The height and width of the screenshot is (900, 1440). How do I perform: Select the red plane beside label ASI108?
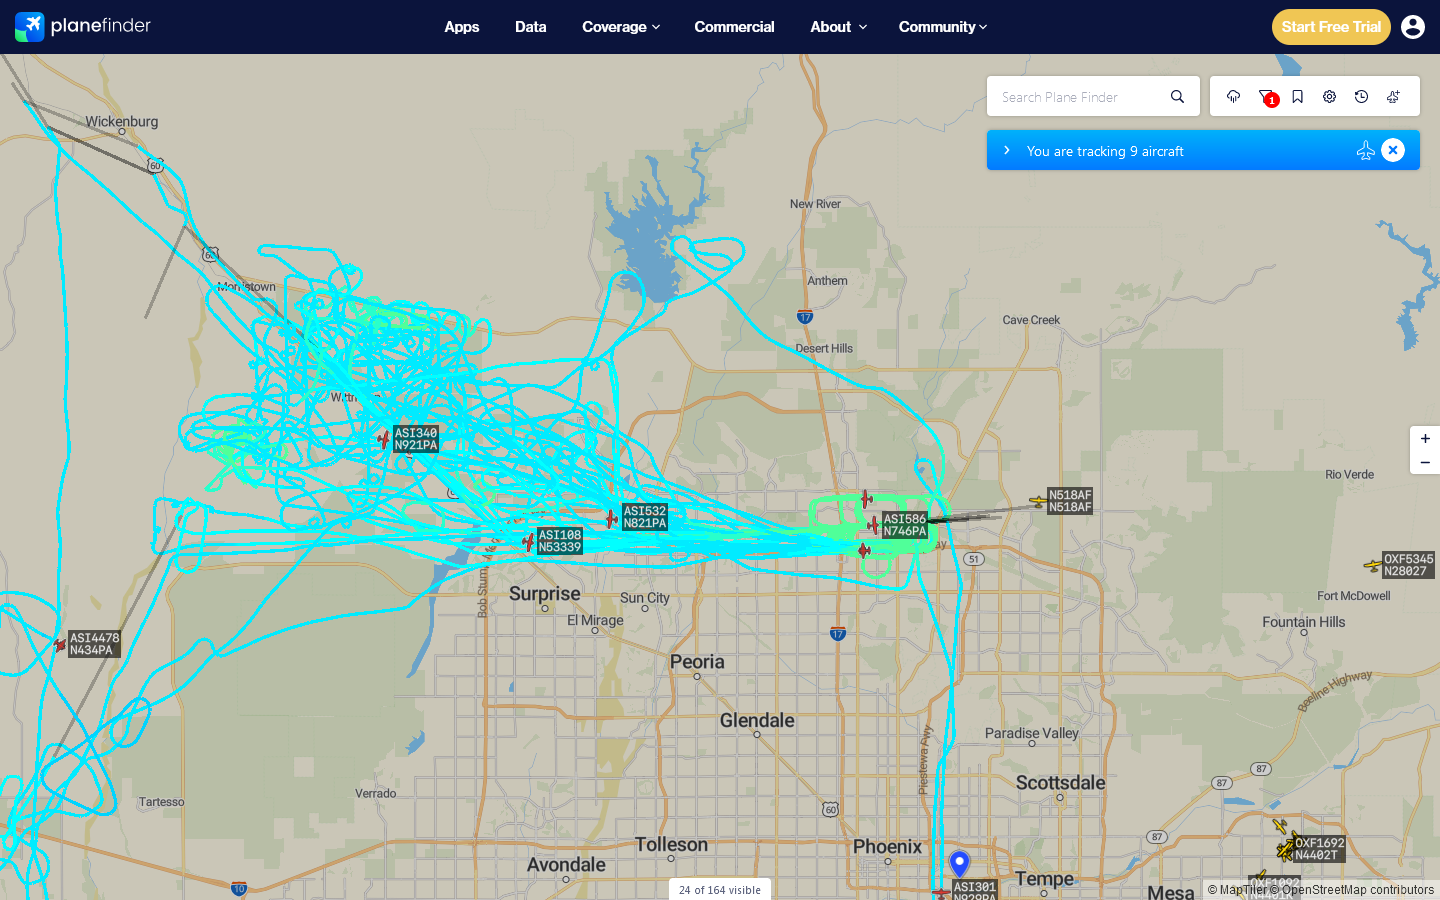pos(528,542)
